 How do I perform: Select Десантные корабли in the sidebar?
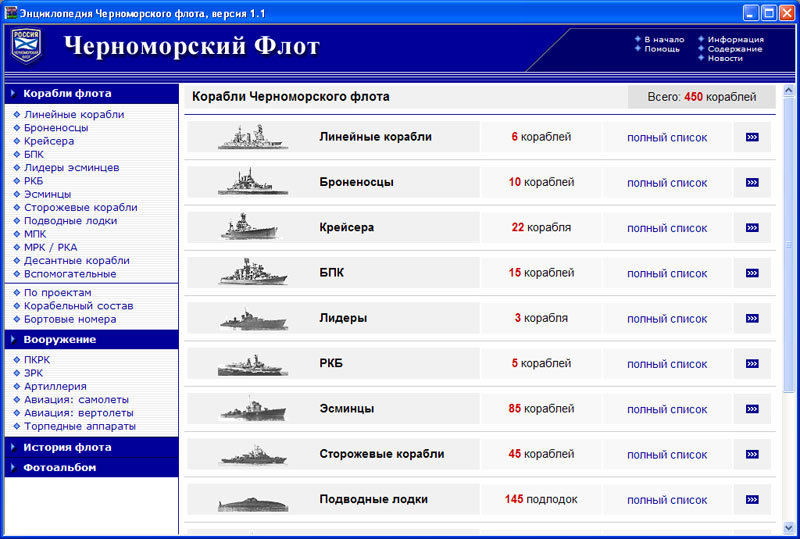click(x=77, y=260)
